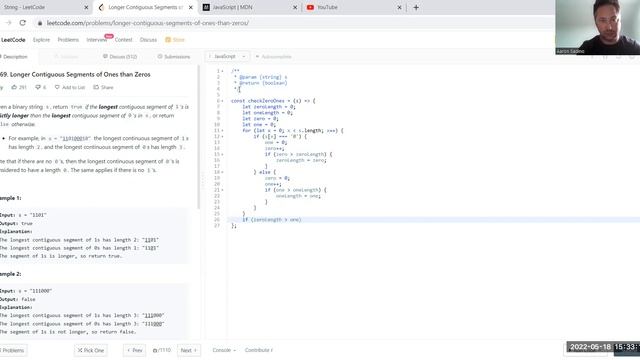Open the JavaScript language dropdown
Image resolution: width=640 pixels, height=360 pixels.
click(227, 56)
